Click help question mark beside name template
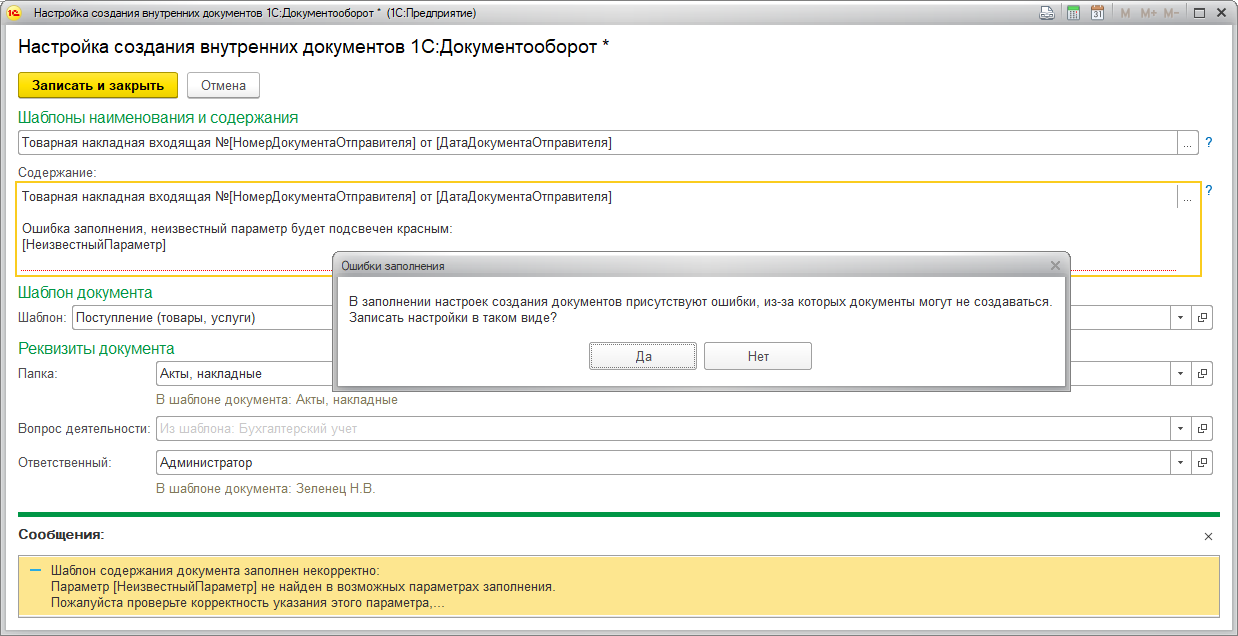Image resolution: width=1238 pixels, height=636 pixels. 1208,143
